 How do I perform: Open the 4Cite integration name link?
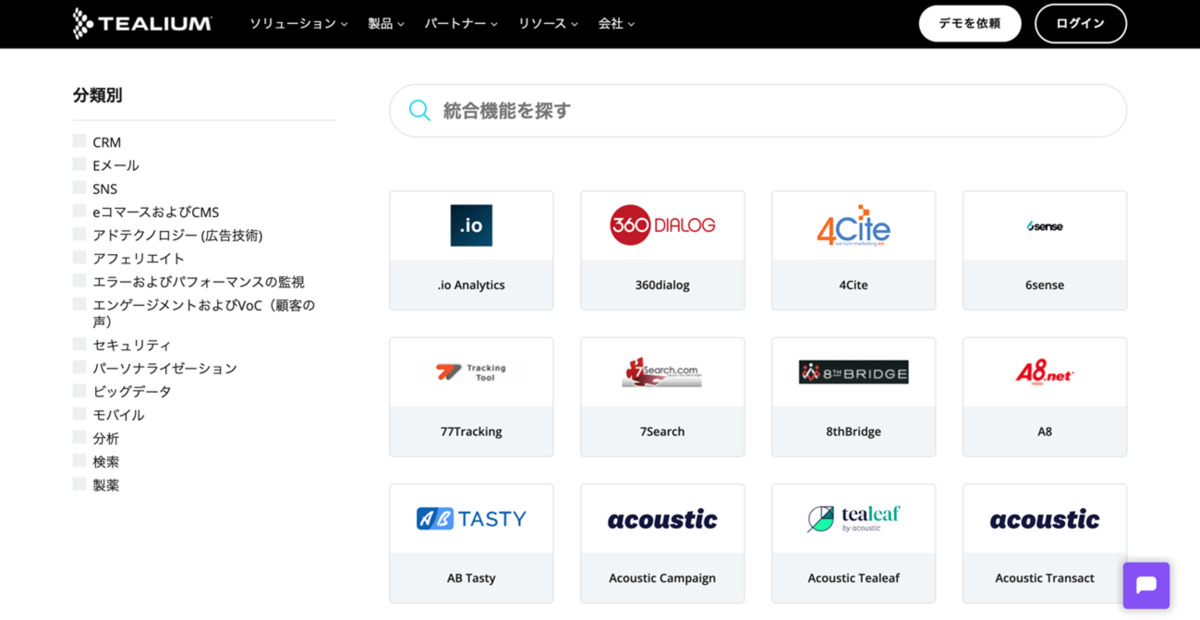[853, 285]
